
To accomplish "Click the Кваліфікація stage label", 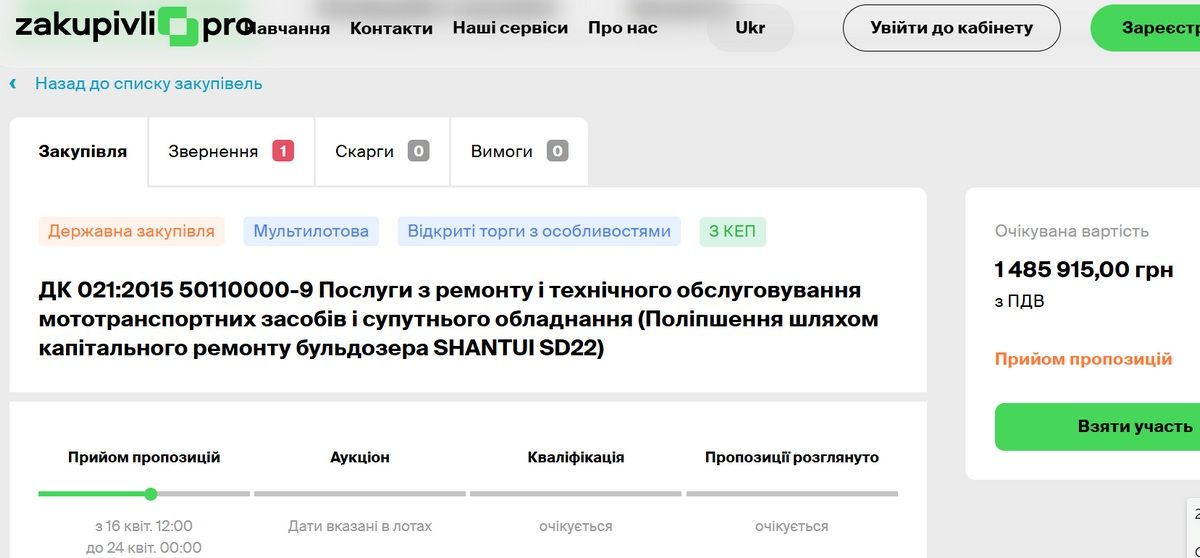I will point(576,457).
